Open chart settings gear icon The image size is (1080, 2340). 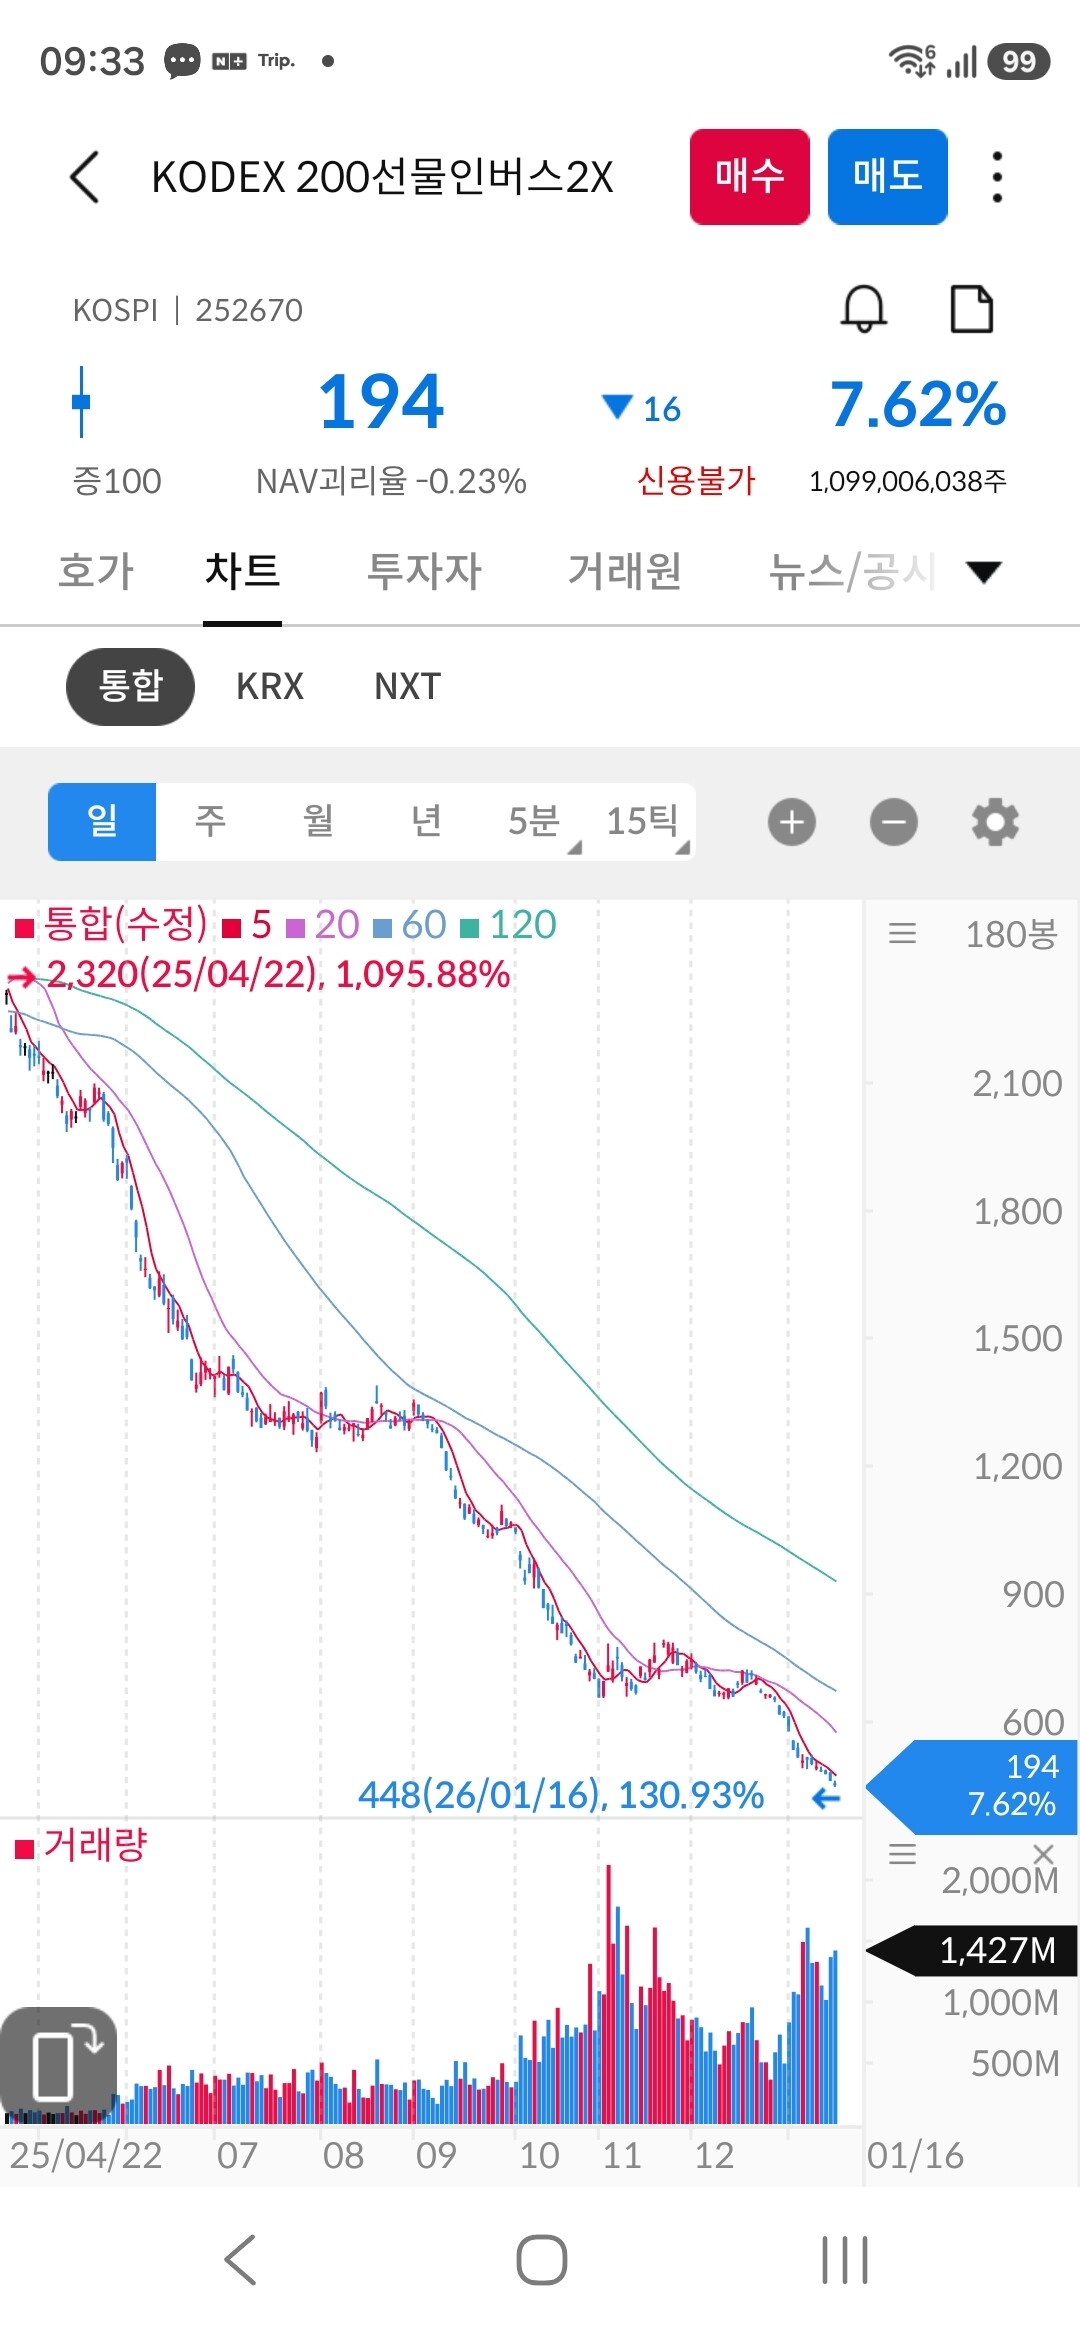[x=995, y=822]
